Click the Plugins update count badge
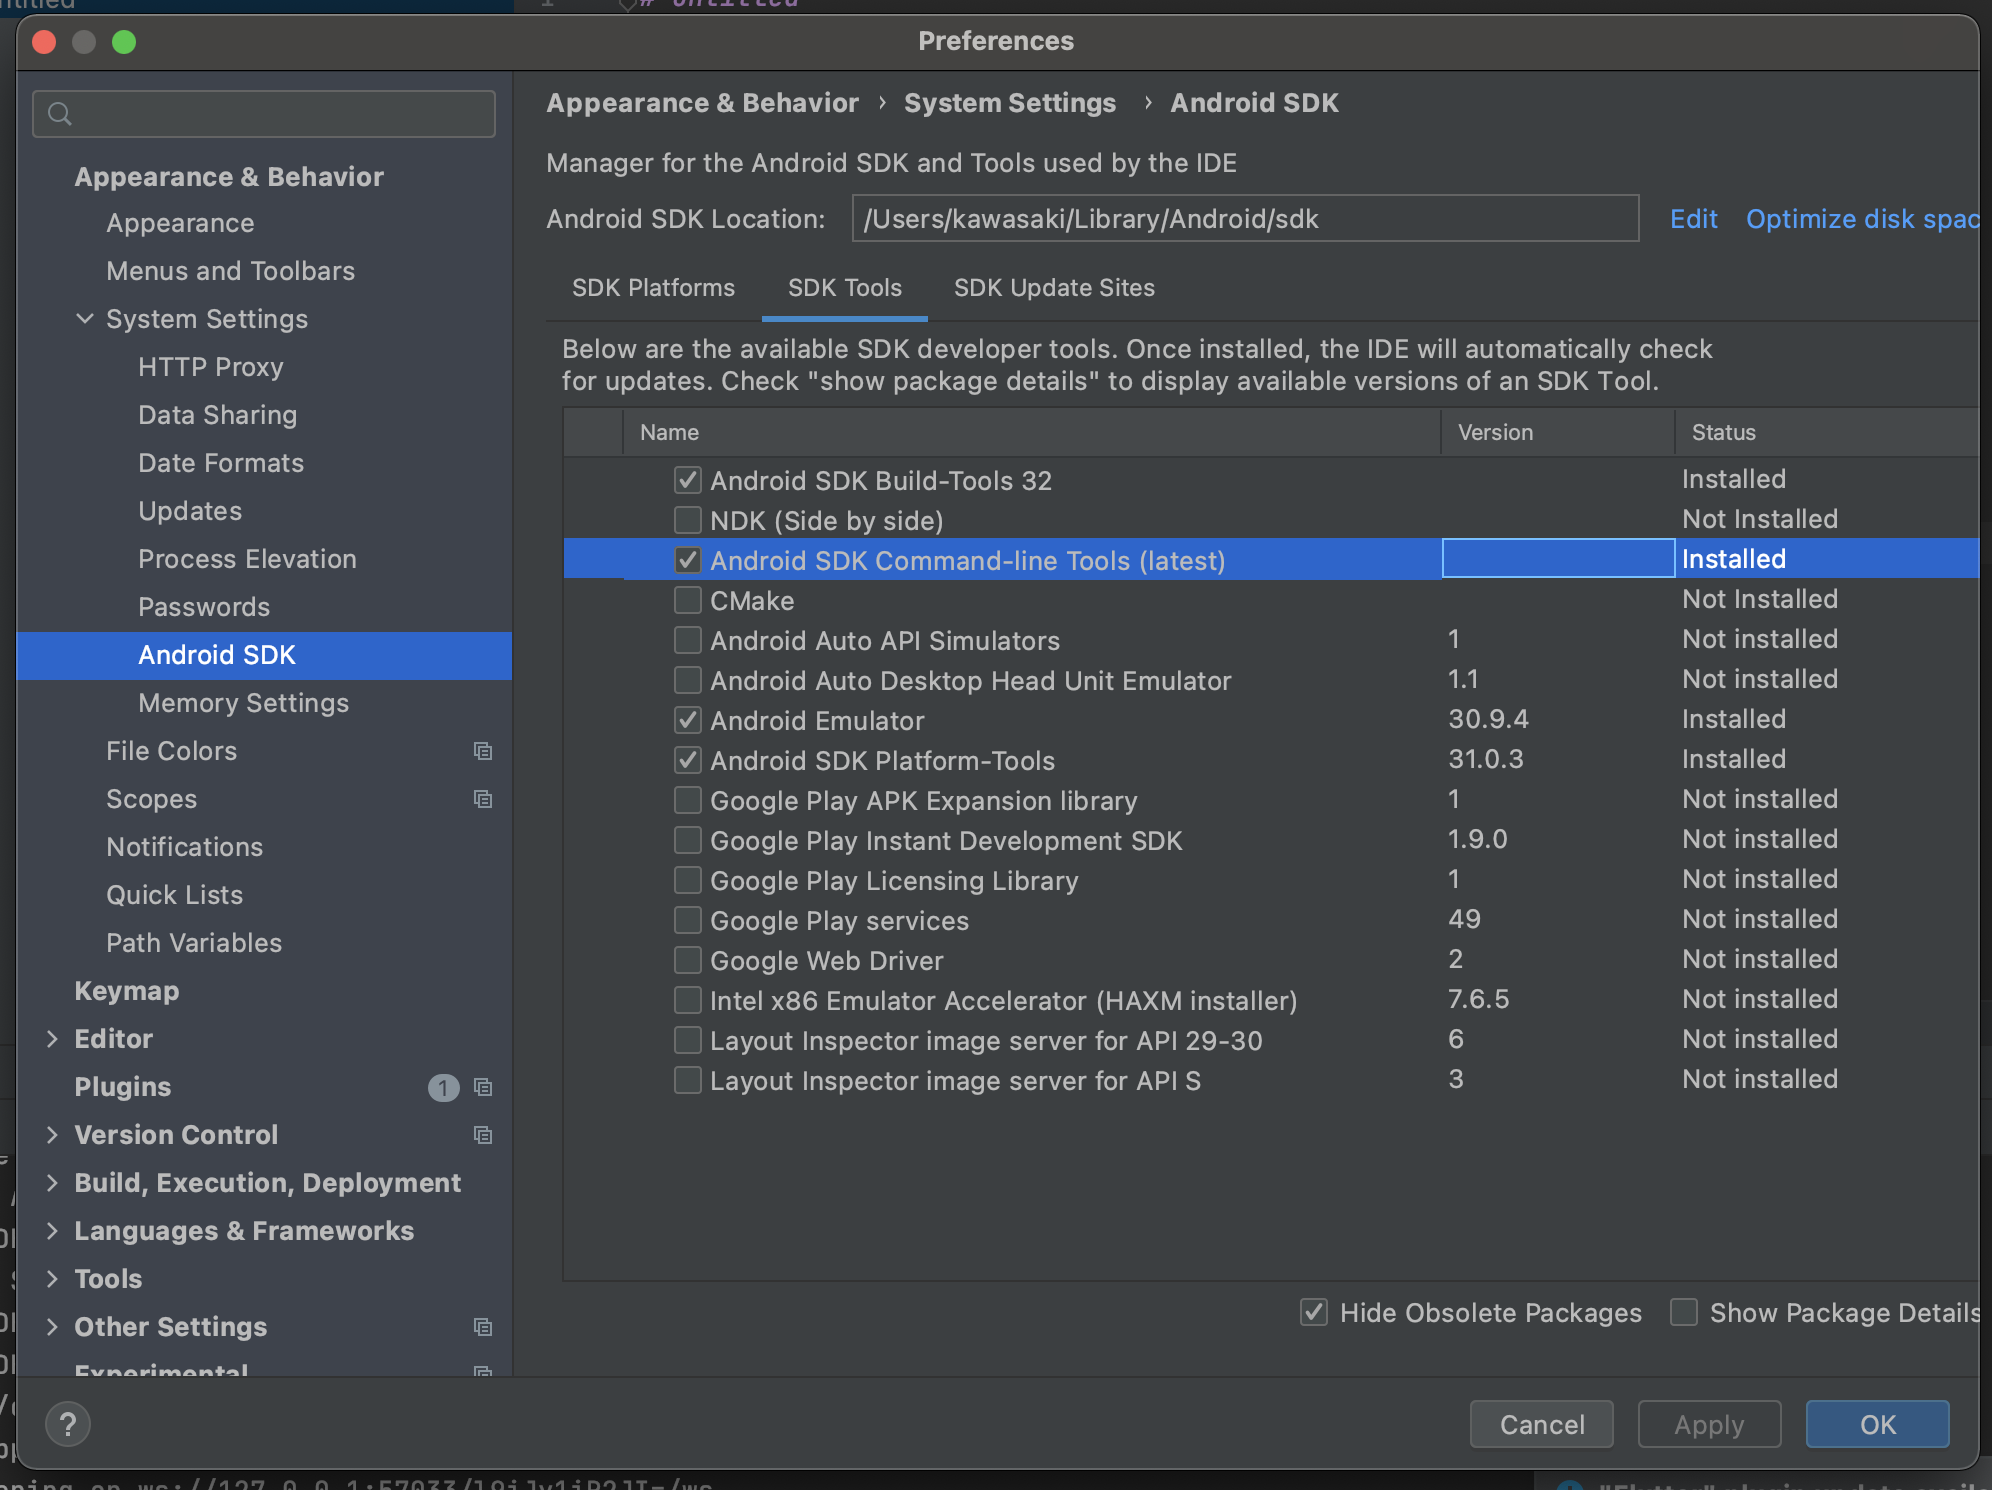Viewport: 1992px width, 1490px height. (x=443, y=1087)
